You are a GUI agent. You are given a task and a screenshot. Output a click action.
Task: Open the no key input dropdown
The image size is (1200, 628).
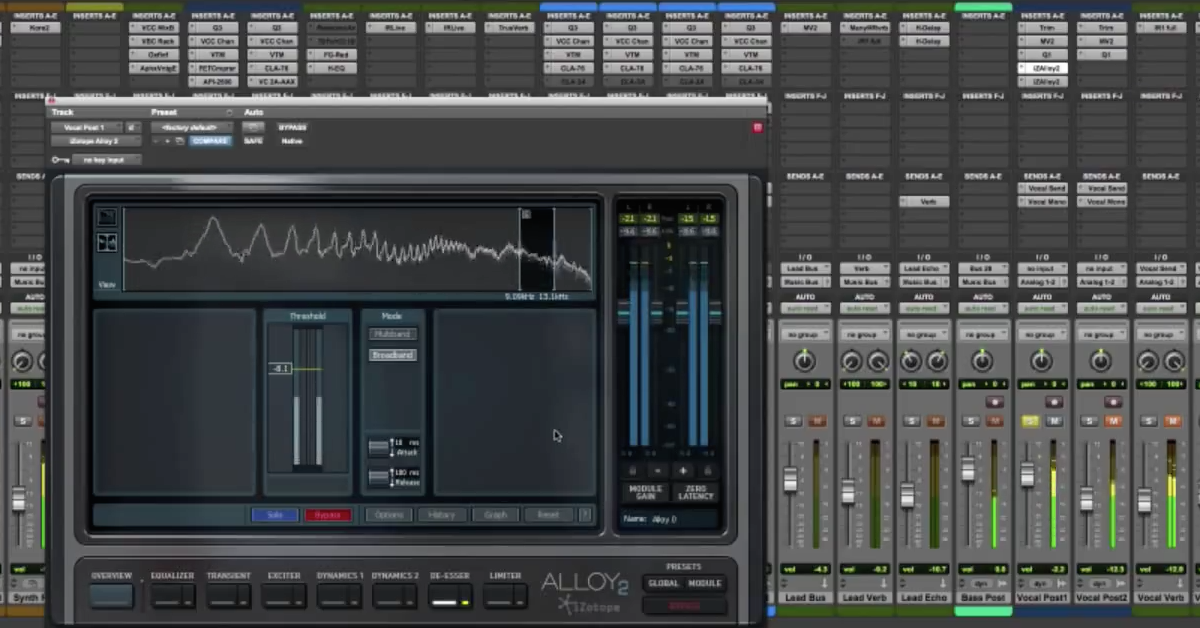[x=107, y=160]
